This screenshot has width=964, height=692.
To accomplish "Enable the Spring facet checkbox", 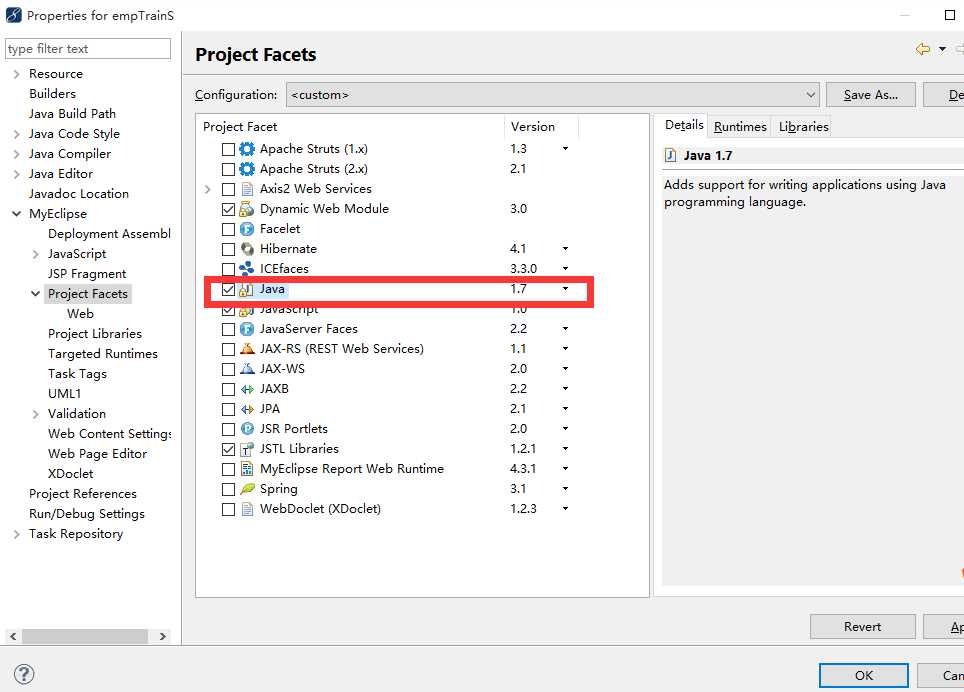I will [229, 489].
